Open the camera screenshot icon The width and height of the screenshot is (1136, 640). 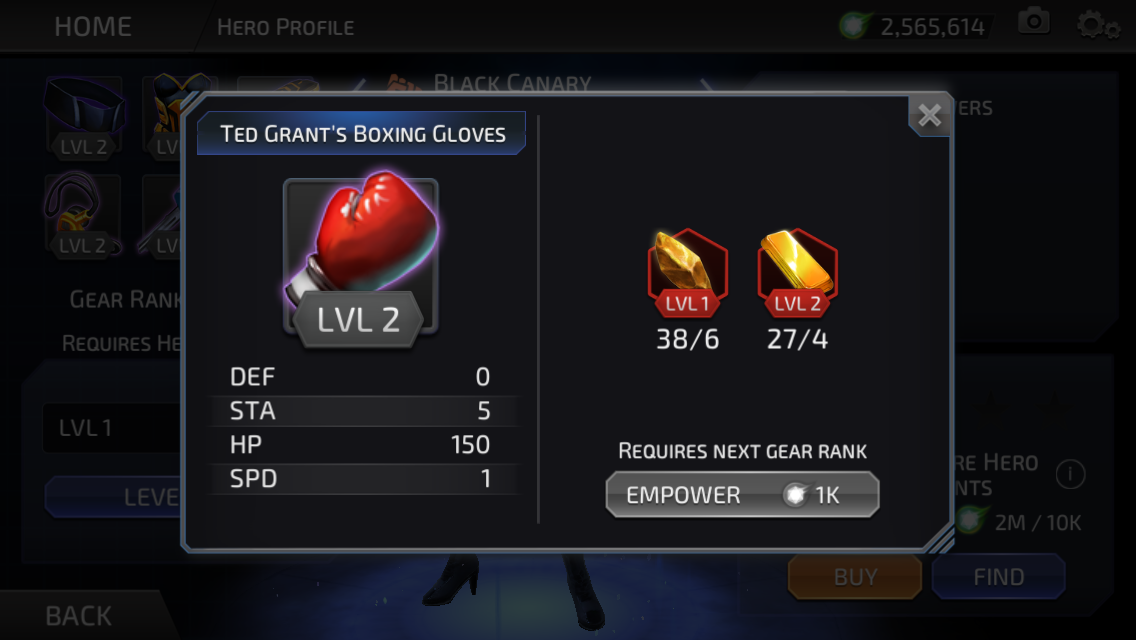[x=1033, y=22]
